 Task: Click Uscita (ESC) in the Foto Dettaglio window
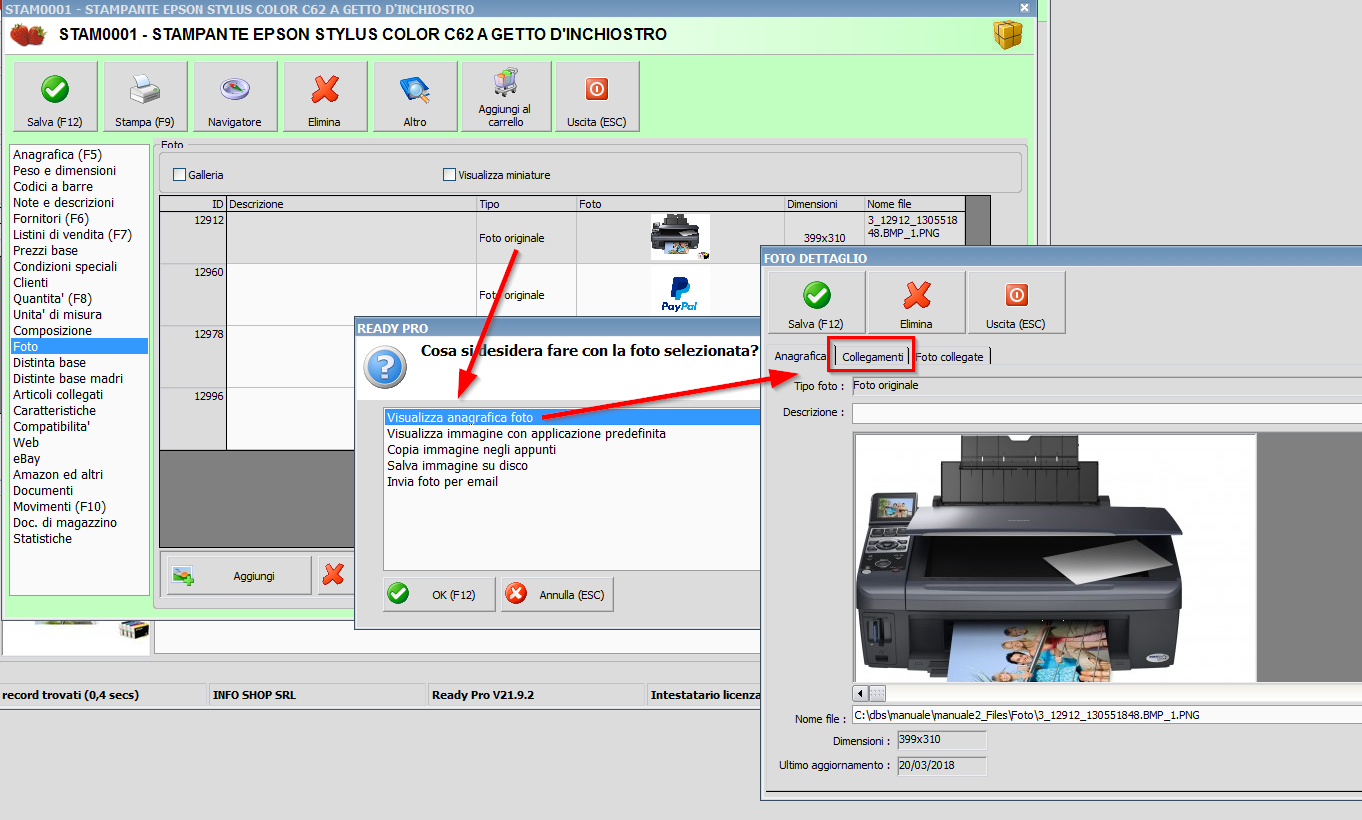tap(1016, 302)
